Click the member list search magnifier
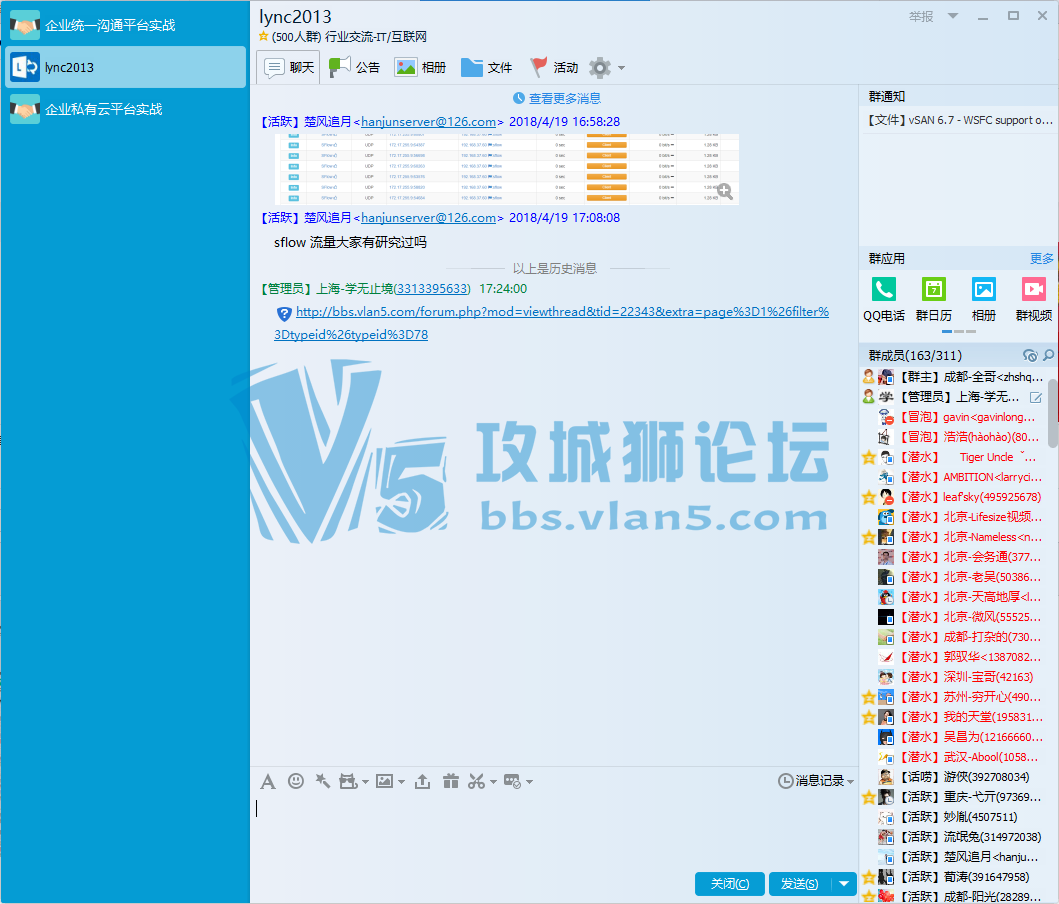 coord(1048,355)
